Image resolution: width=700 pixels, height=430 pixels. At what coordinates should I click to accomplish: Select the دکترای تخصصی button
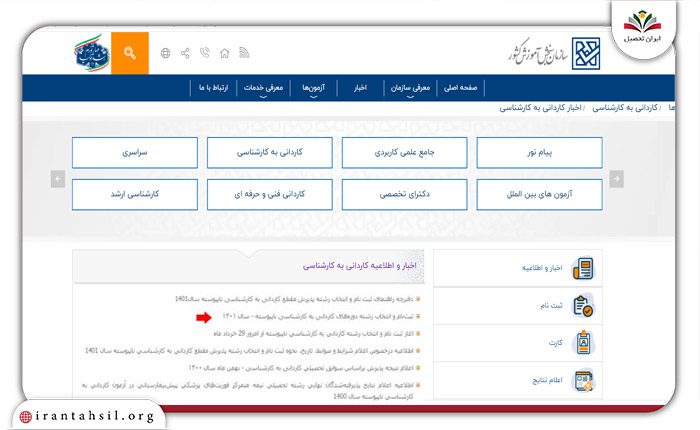pyautogui.click(x=404, y=195)
